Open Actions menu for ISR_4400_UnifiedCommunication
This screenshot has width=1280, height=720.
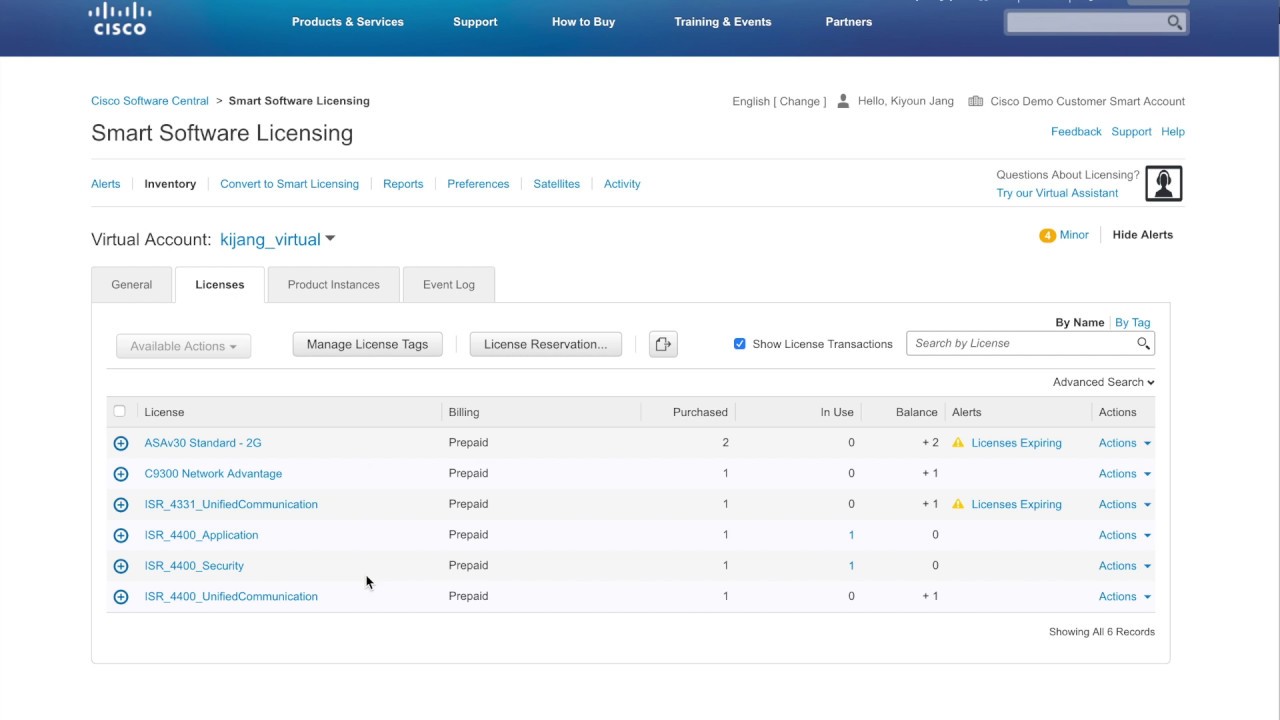(1125, 597)
